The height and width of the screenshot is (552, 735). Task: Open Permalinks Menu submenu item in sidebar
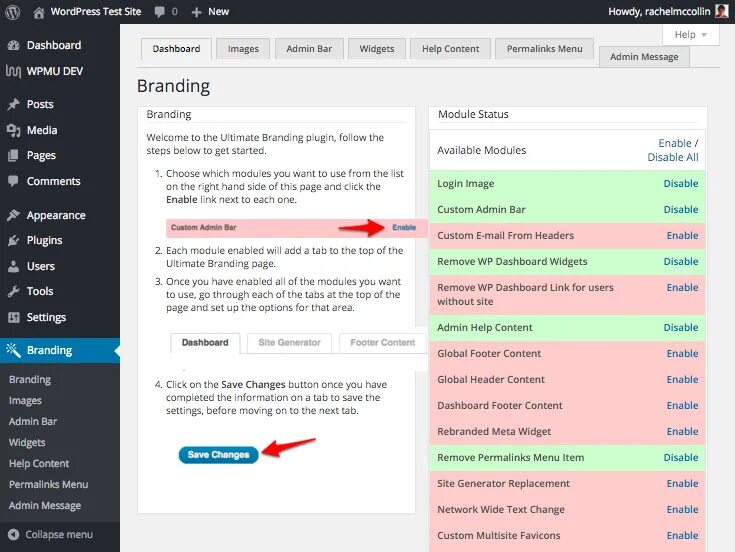point(48,485)
